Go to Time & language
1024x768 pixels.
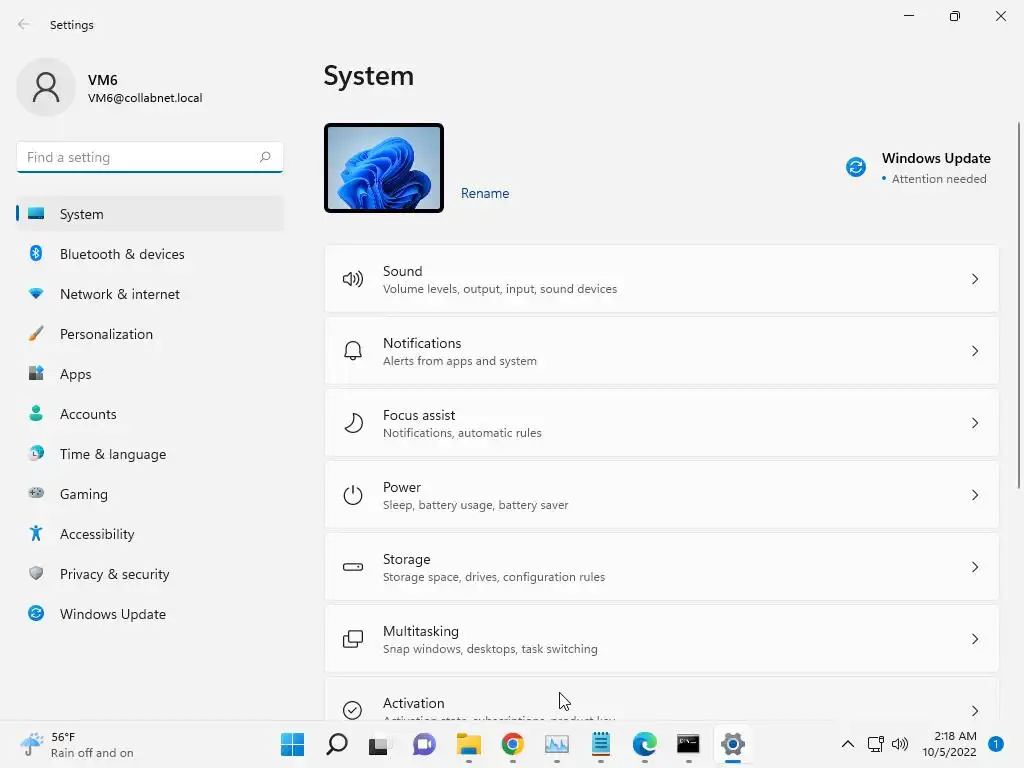150,454
